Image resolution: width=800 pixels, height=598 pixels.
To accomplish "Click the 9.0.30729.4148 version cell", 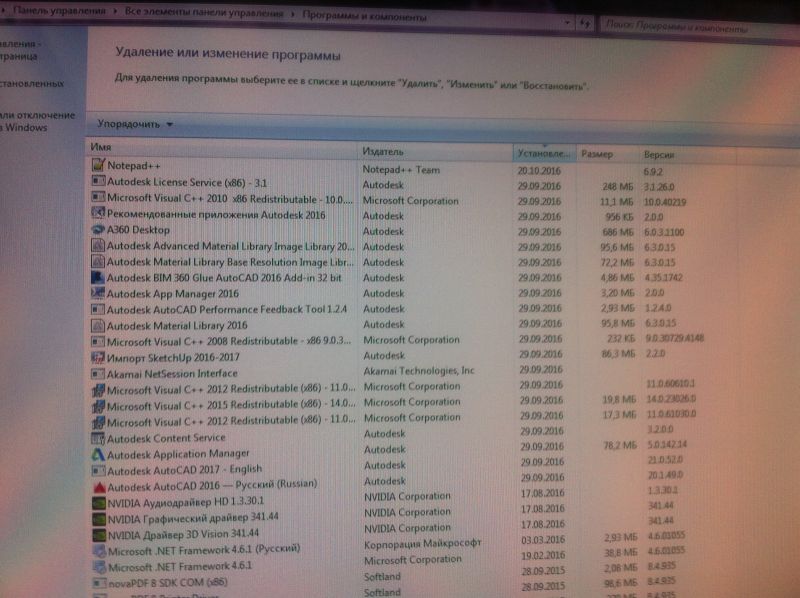I will coord(674,338).
